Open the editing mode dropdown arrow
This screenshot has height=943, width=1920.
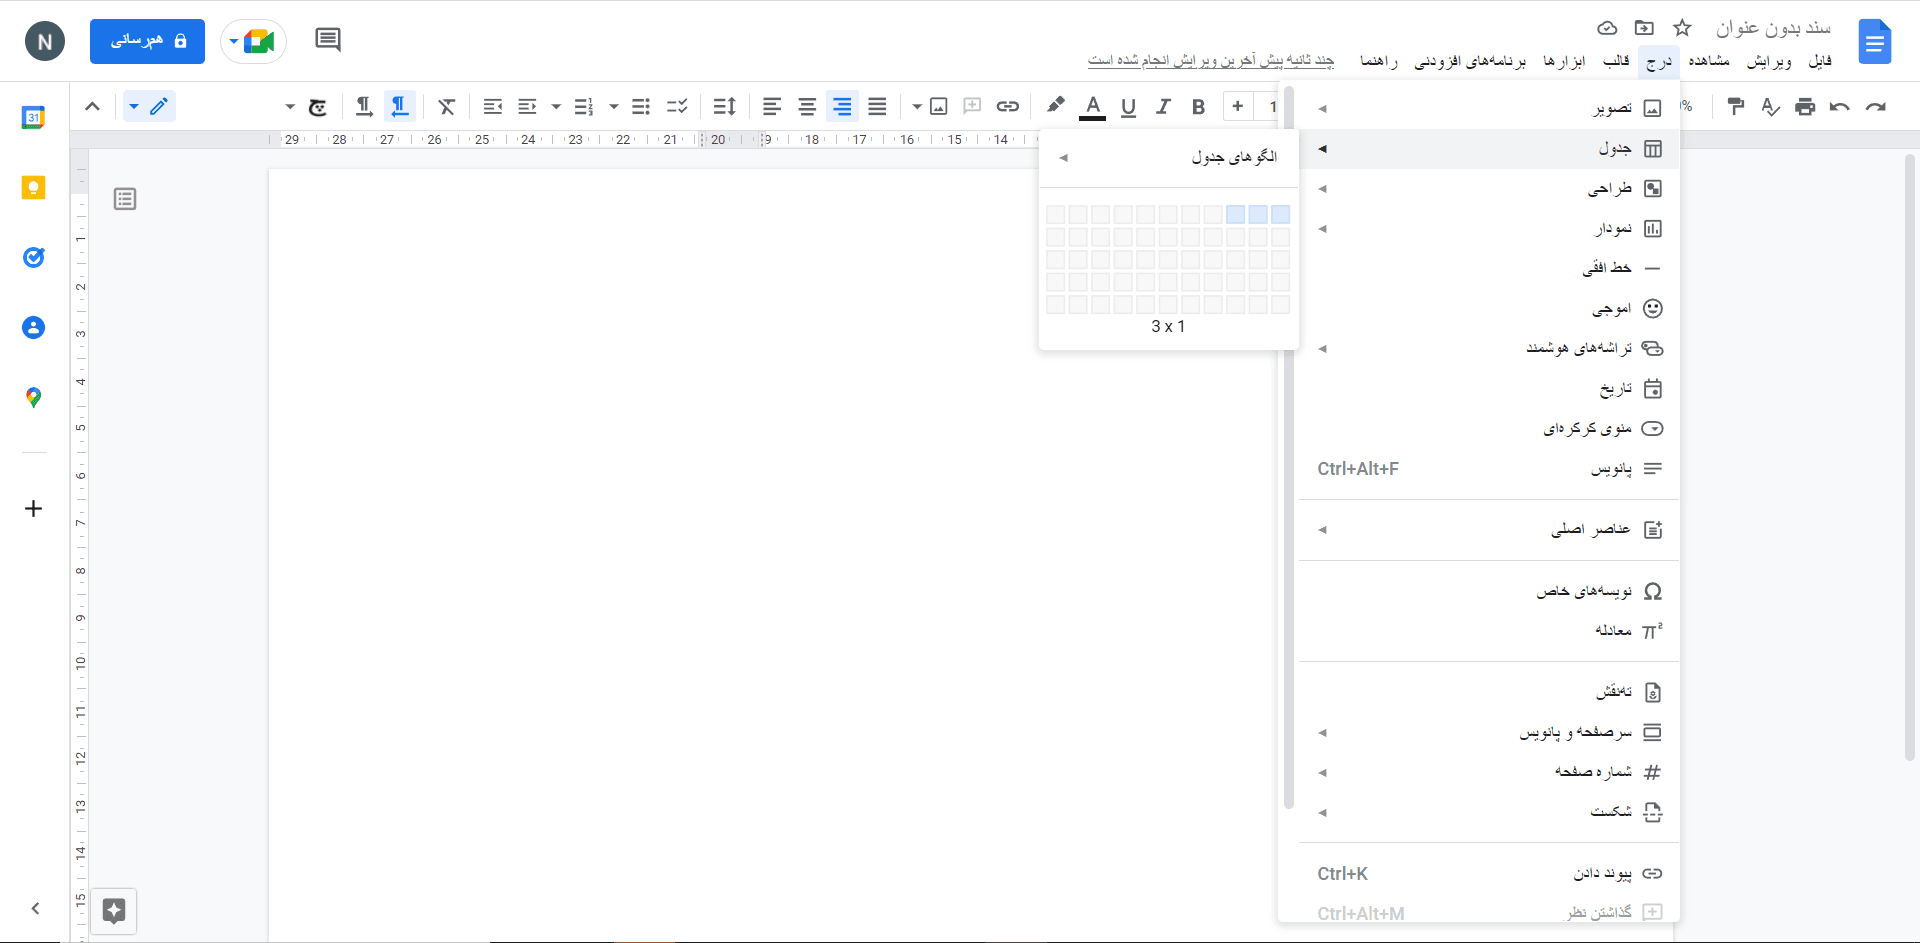point(135,106)
